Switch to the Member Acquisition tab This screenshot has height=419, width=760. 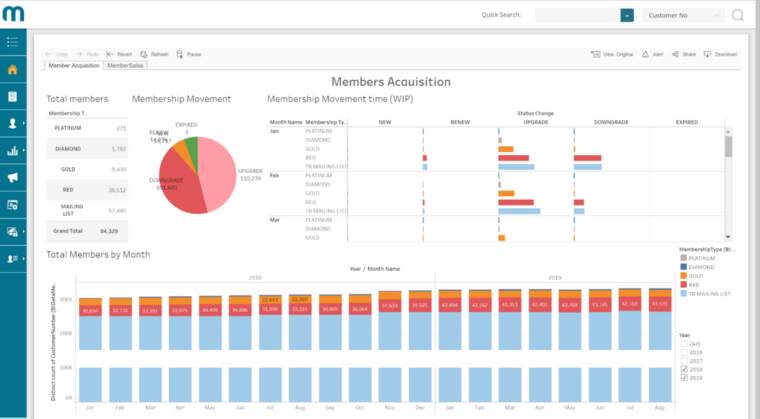(74, 65)
